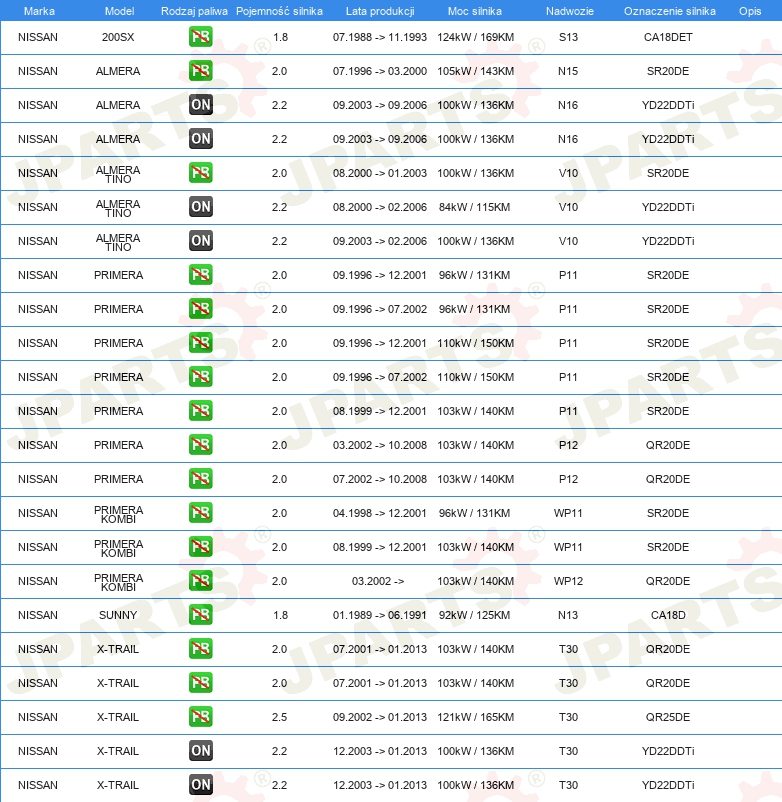
Task: Select NISSAN brand cell in the SUNNY row
Action: tap(38, 615)
